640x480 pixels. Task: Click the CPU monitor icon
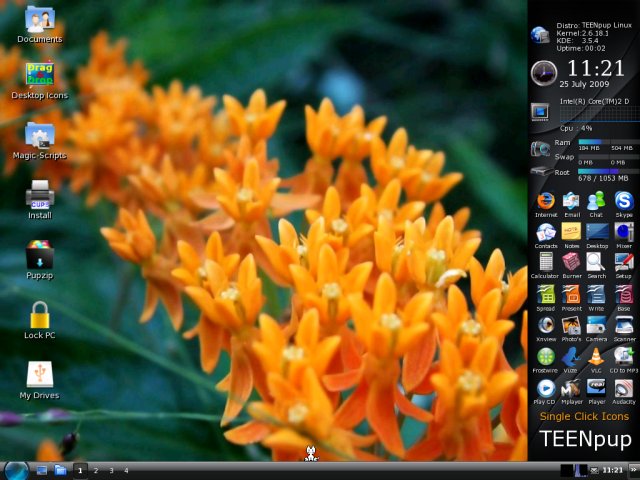coord(540,112)
